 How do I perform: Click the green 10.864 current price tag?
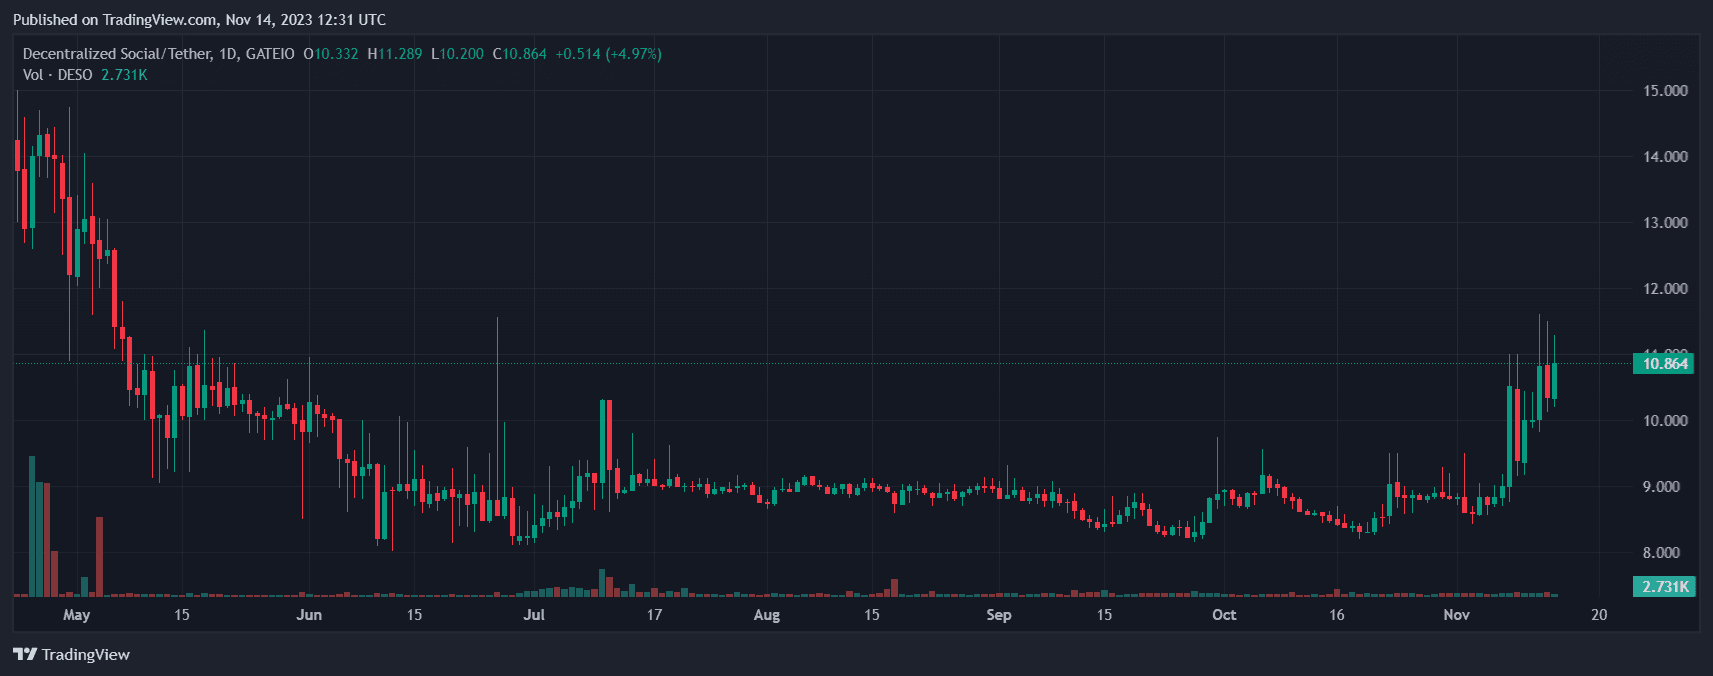click(1665, 364)
